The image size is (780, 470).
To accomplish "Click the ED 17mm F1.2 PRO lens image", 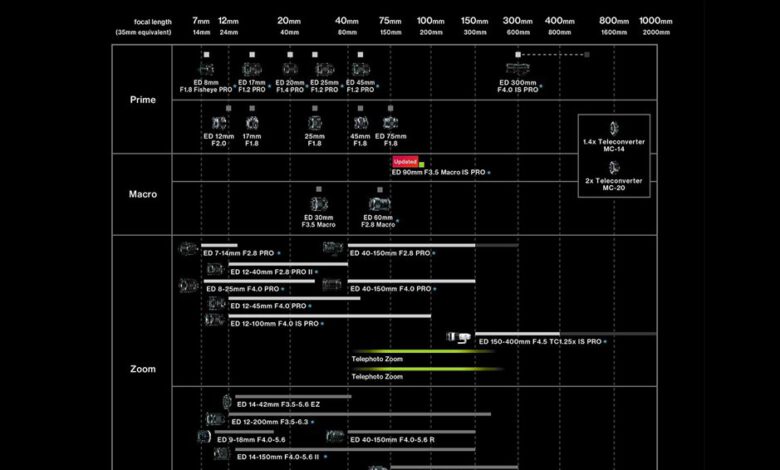I will [252, 69].
